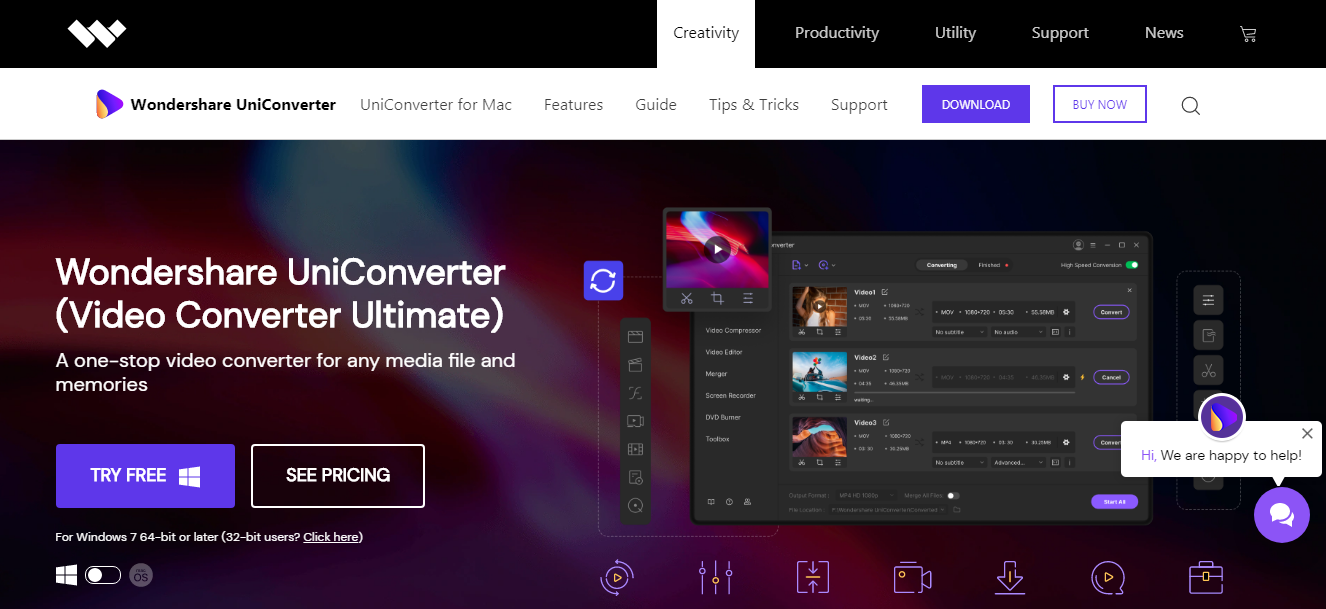The width and height of the screenshot is (1326, 609).
Task: Click the user account icon in the app window
Action: coord(1078,245)
